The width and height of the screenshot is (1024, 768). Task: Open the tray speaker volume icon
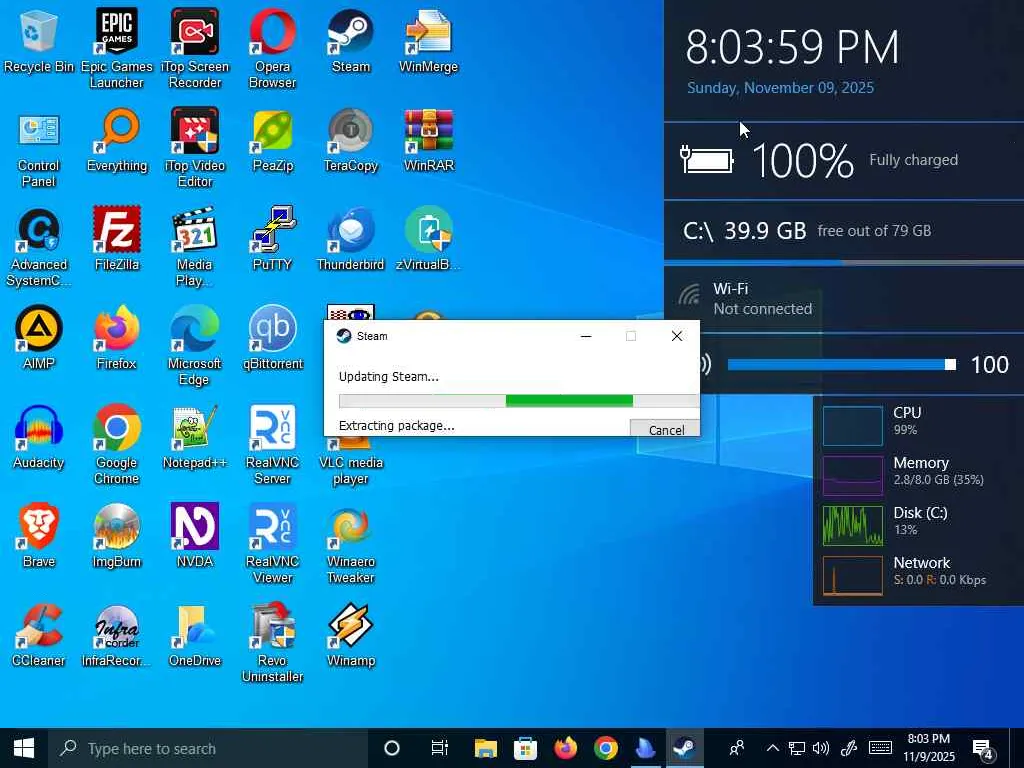821,748
